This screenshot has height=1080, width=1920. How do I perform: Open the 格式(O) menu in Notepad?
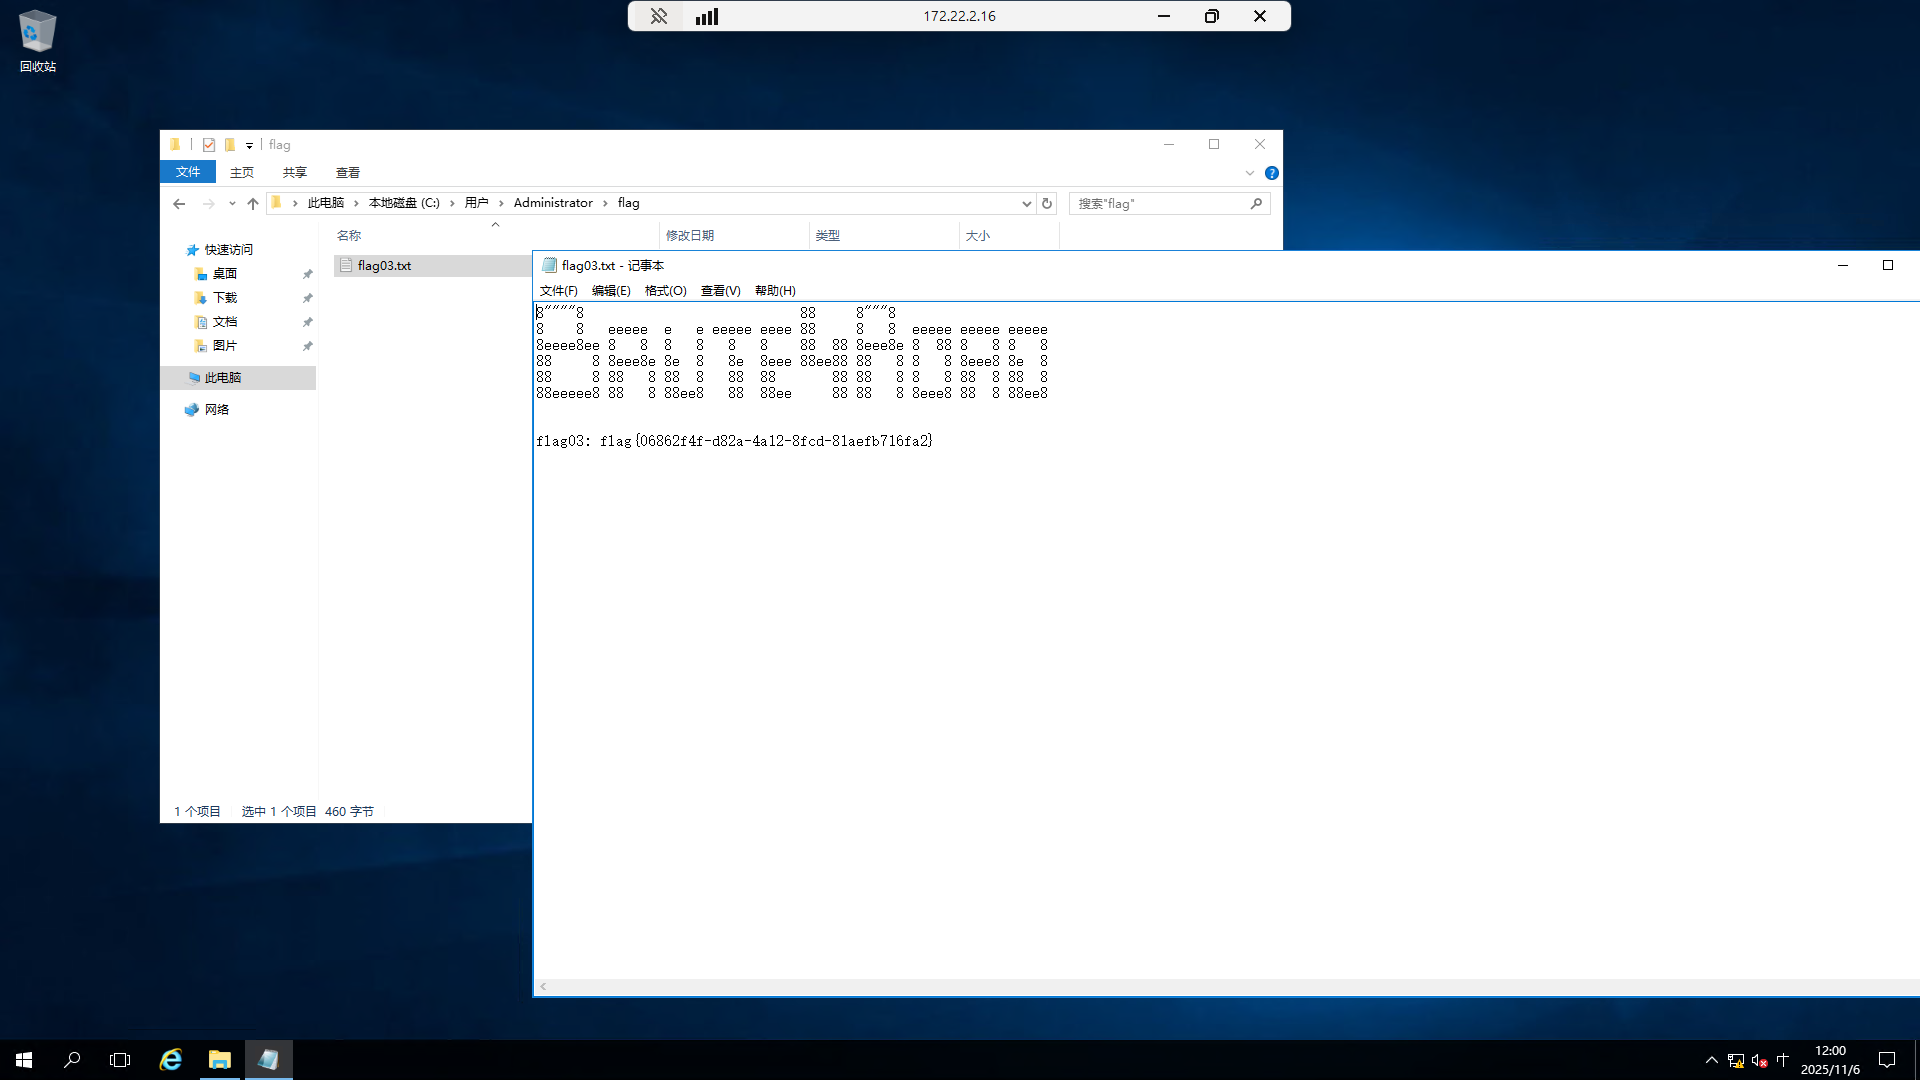click(665, 291)
